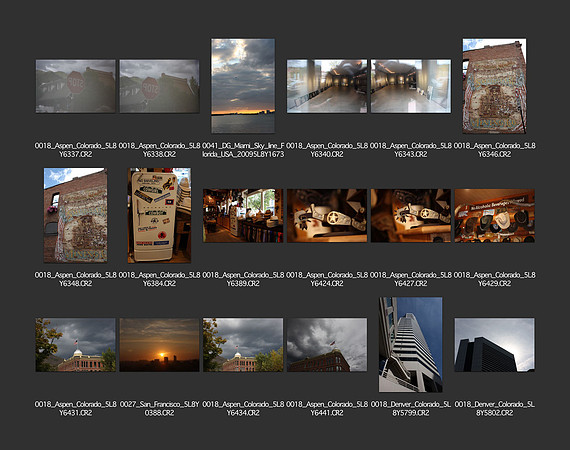Select the spurs close-up thumbnail Y6427

[411, 216]
